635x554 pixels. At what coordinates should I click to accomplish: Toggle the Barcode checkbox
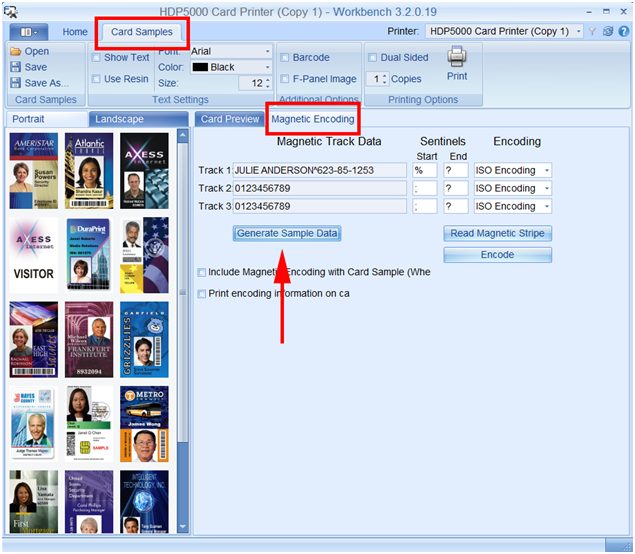pyautogui.click(x=285, y=58)
